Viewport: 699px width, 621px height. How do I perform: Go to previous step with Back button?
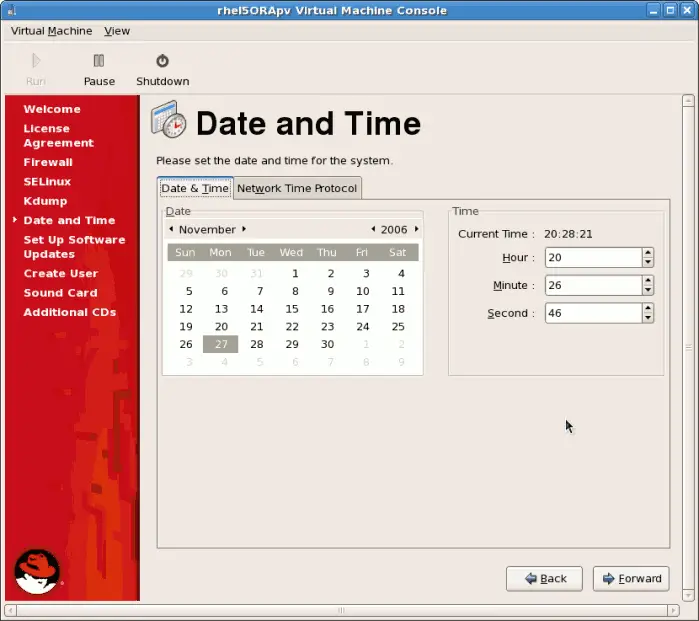pos(544,578)
